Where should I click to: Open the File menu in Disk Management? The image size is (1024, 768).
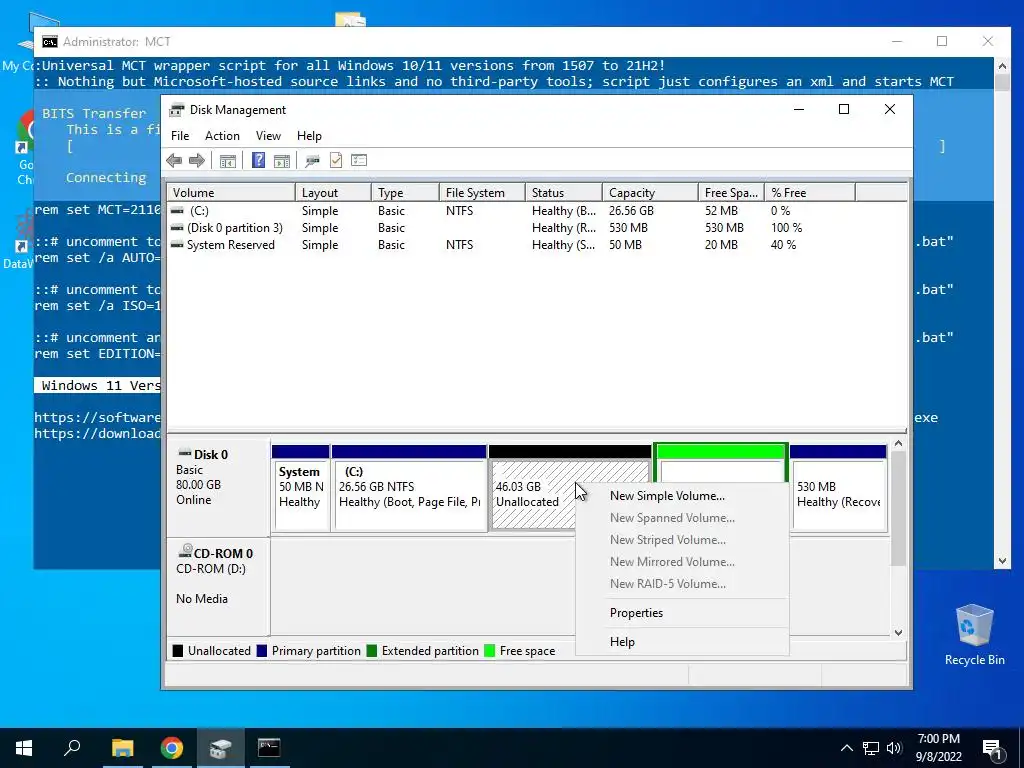[180, 136]
